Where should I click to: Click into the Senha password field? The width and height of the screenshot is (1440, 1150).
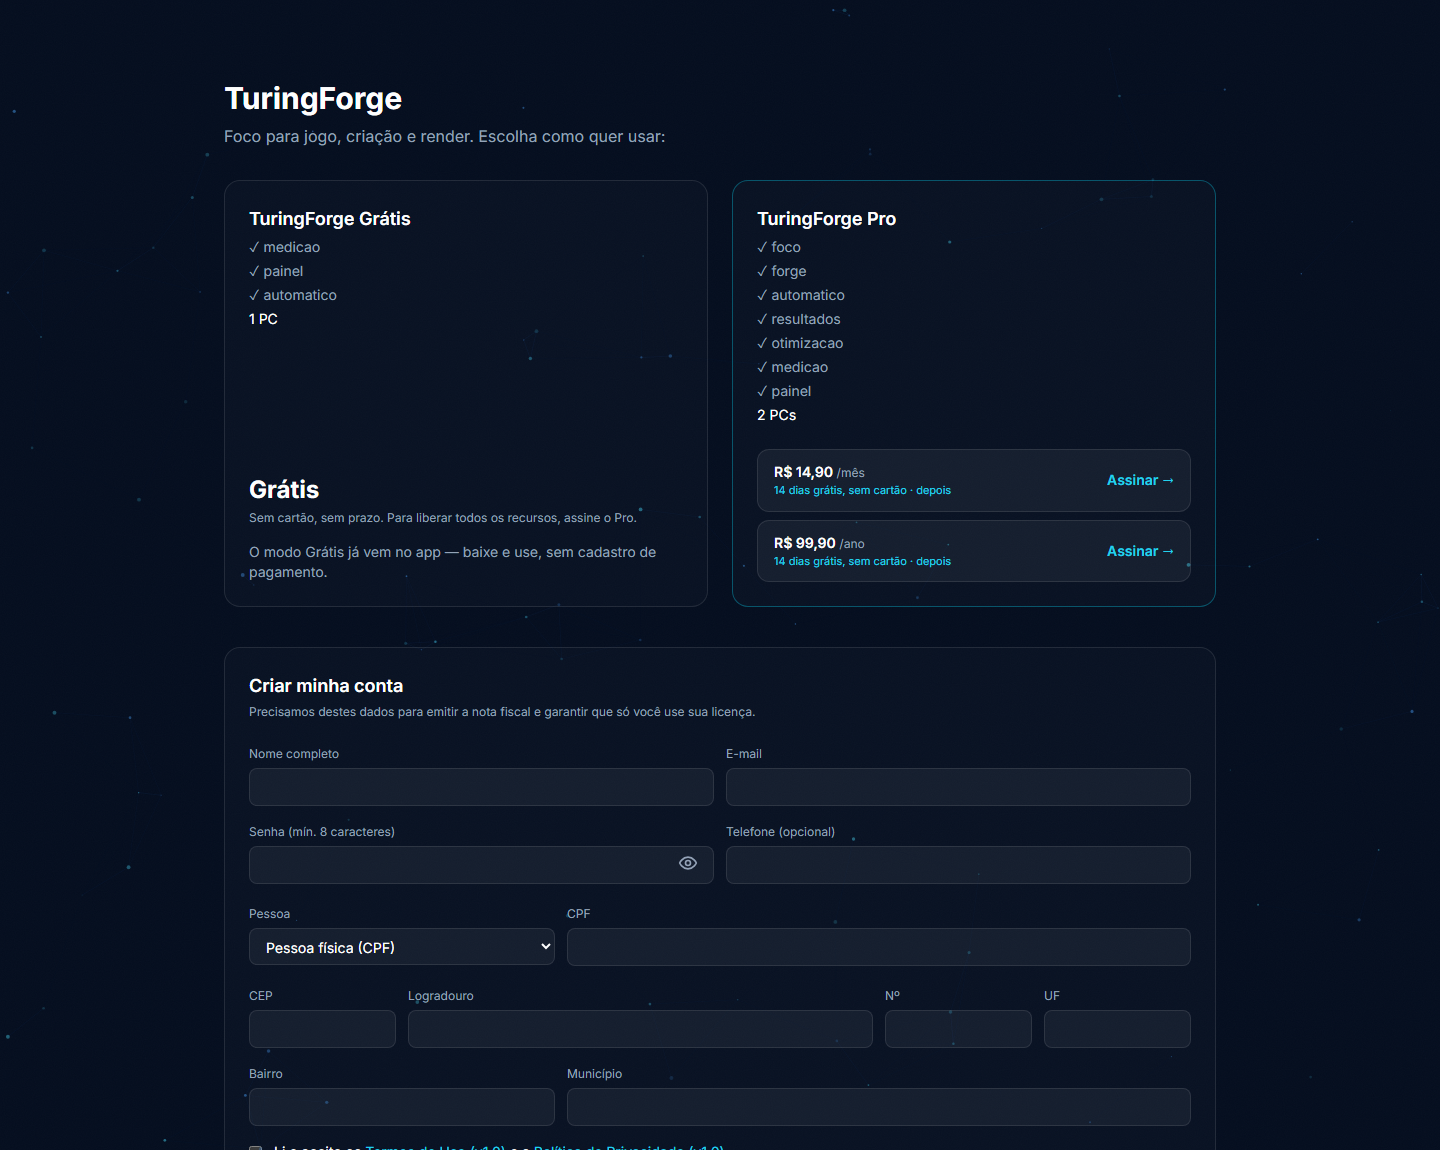pos(481,865)
